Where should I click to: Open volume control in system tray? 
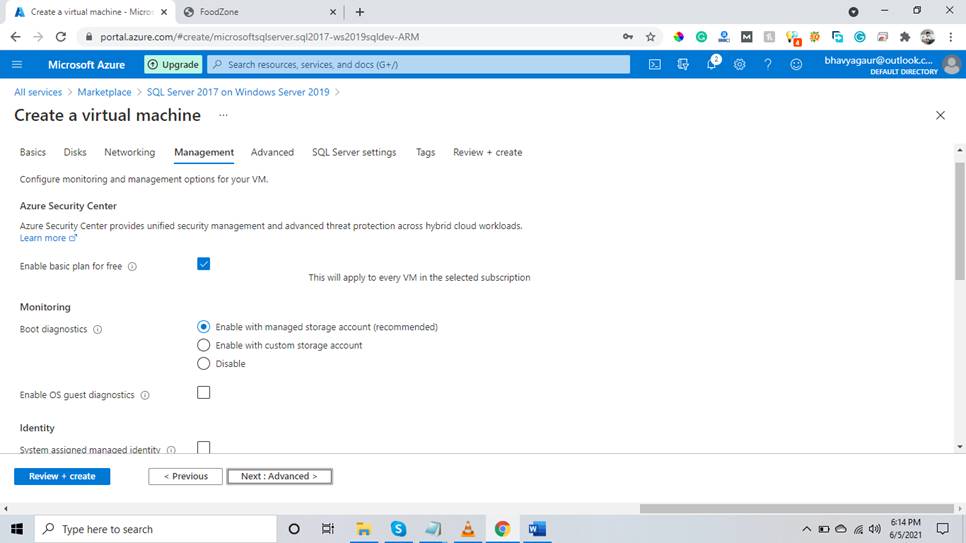point(874,529)
